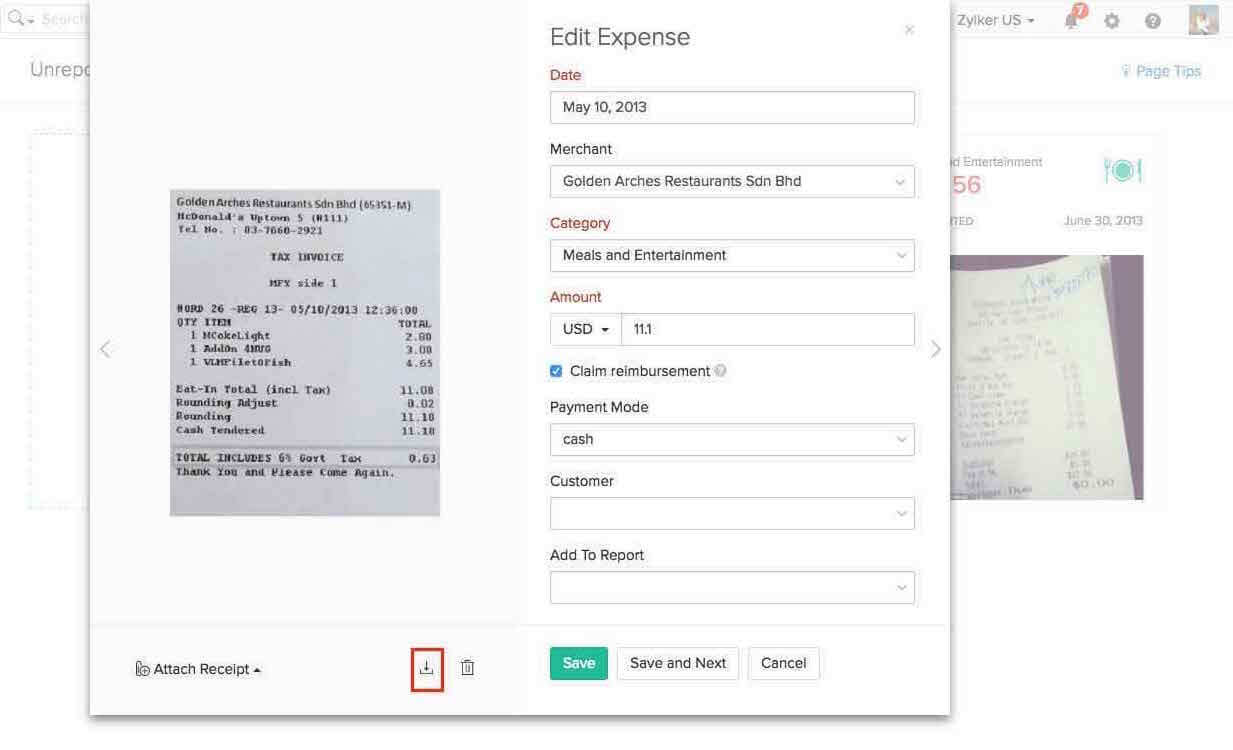Open Zylker US organization switcher
The image size is (1233, 750).
[995, 20]
